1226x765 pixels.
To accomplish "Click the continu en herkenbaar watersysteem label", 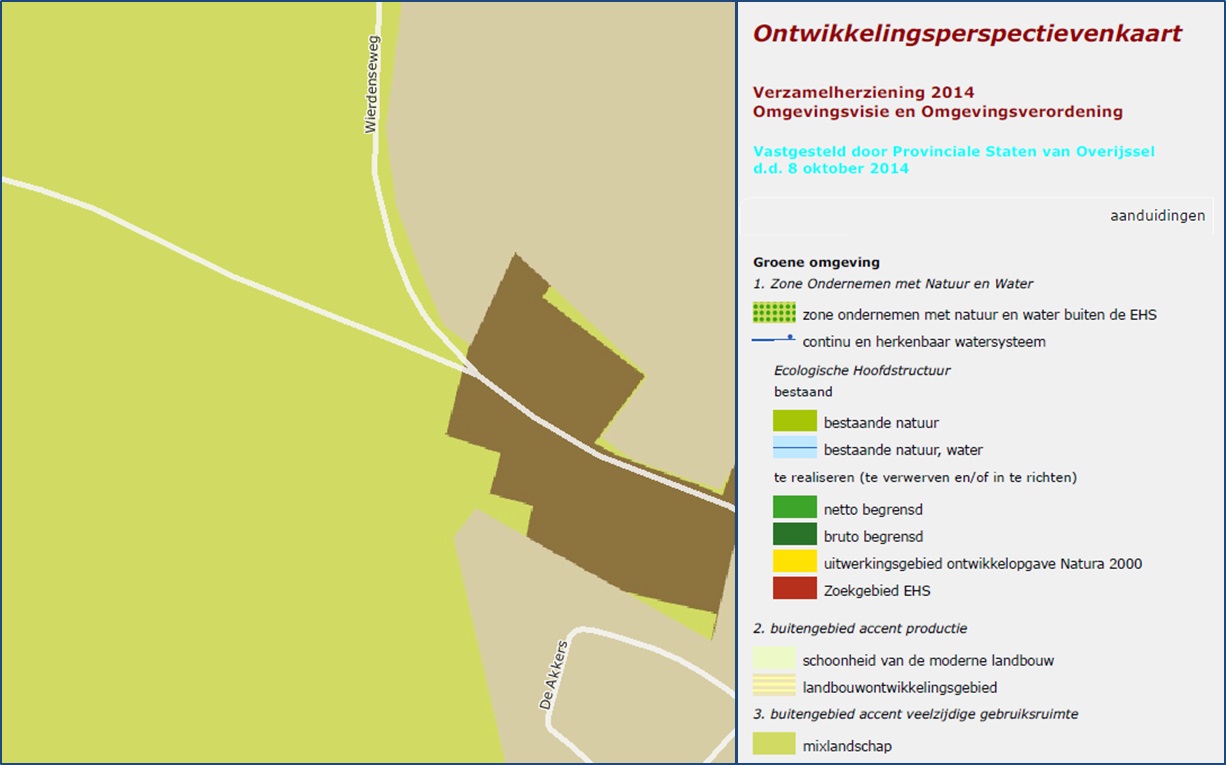I will click(x=924, y=342).
